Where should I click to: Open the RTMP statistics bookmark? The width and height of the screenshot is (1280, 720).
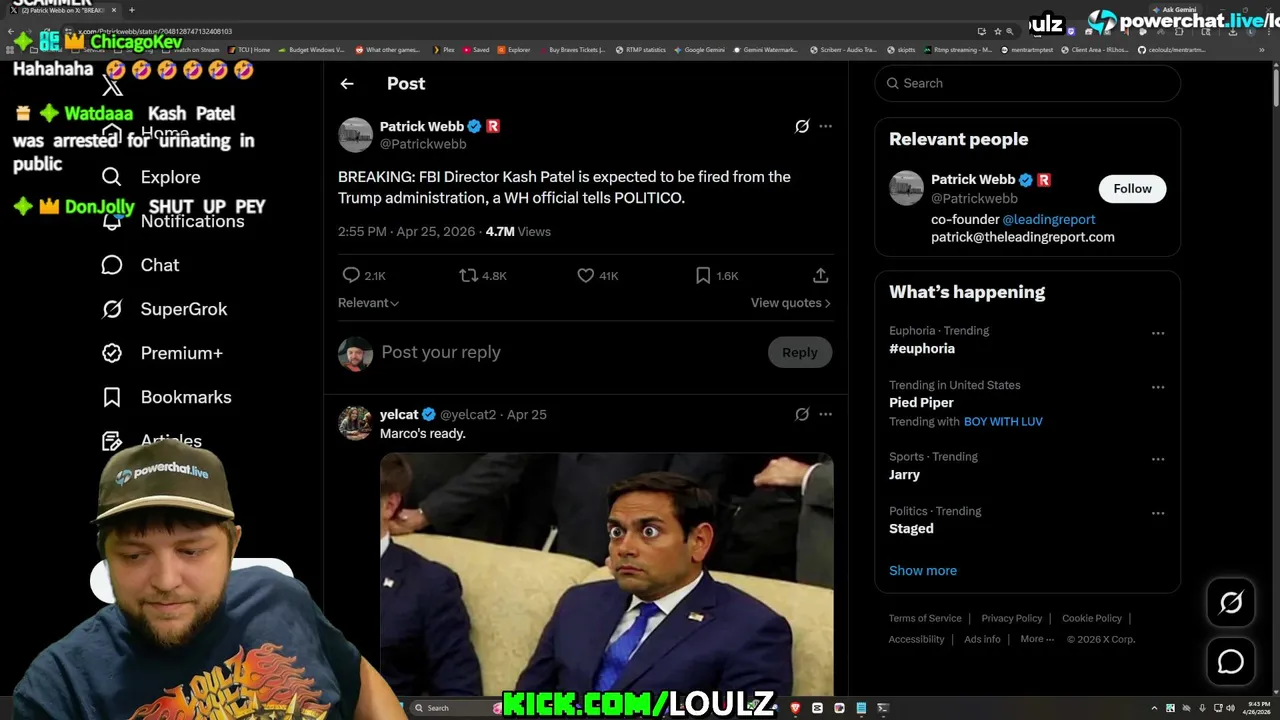click(x=640, y=49)
